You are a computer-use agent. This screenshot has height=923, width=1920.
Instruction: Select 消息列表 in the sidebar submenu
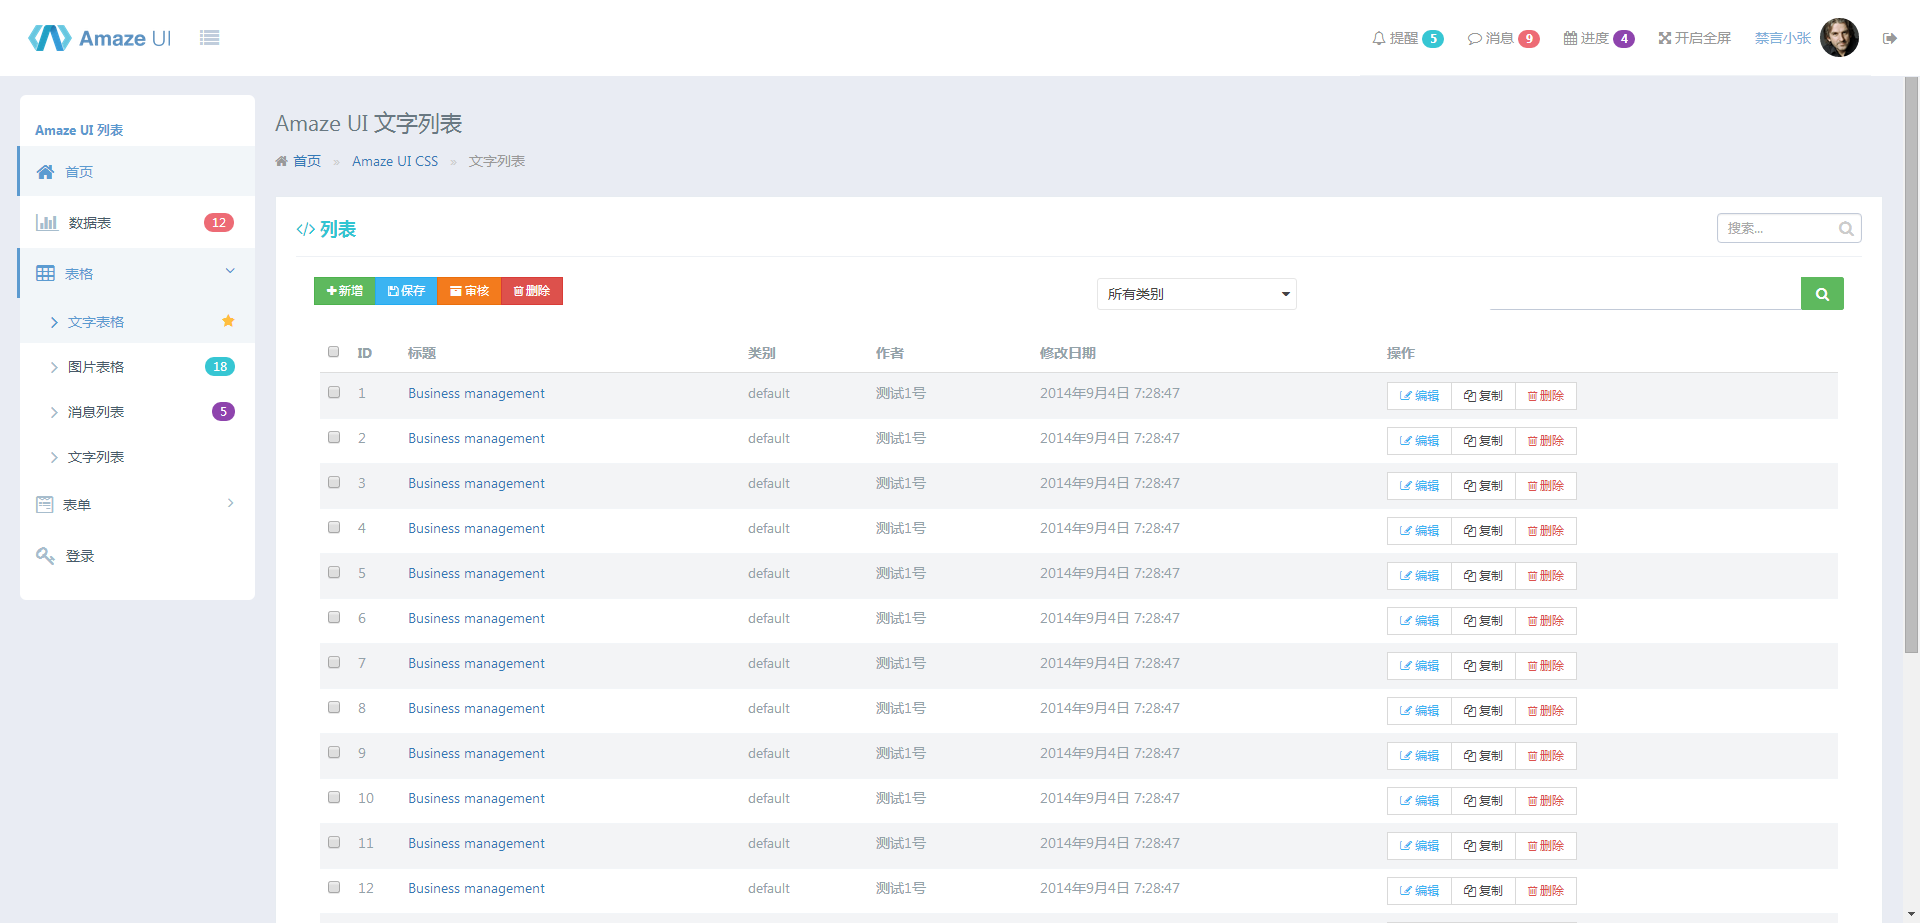coord(96,412)
